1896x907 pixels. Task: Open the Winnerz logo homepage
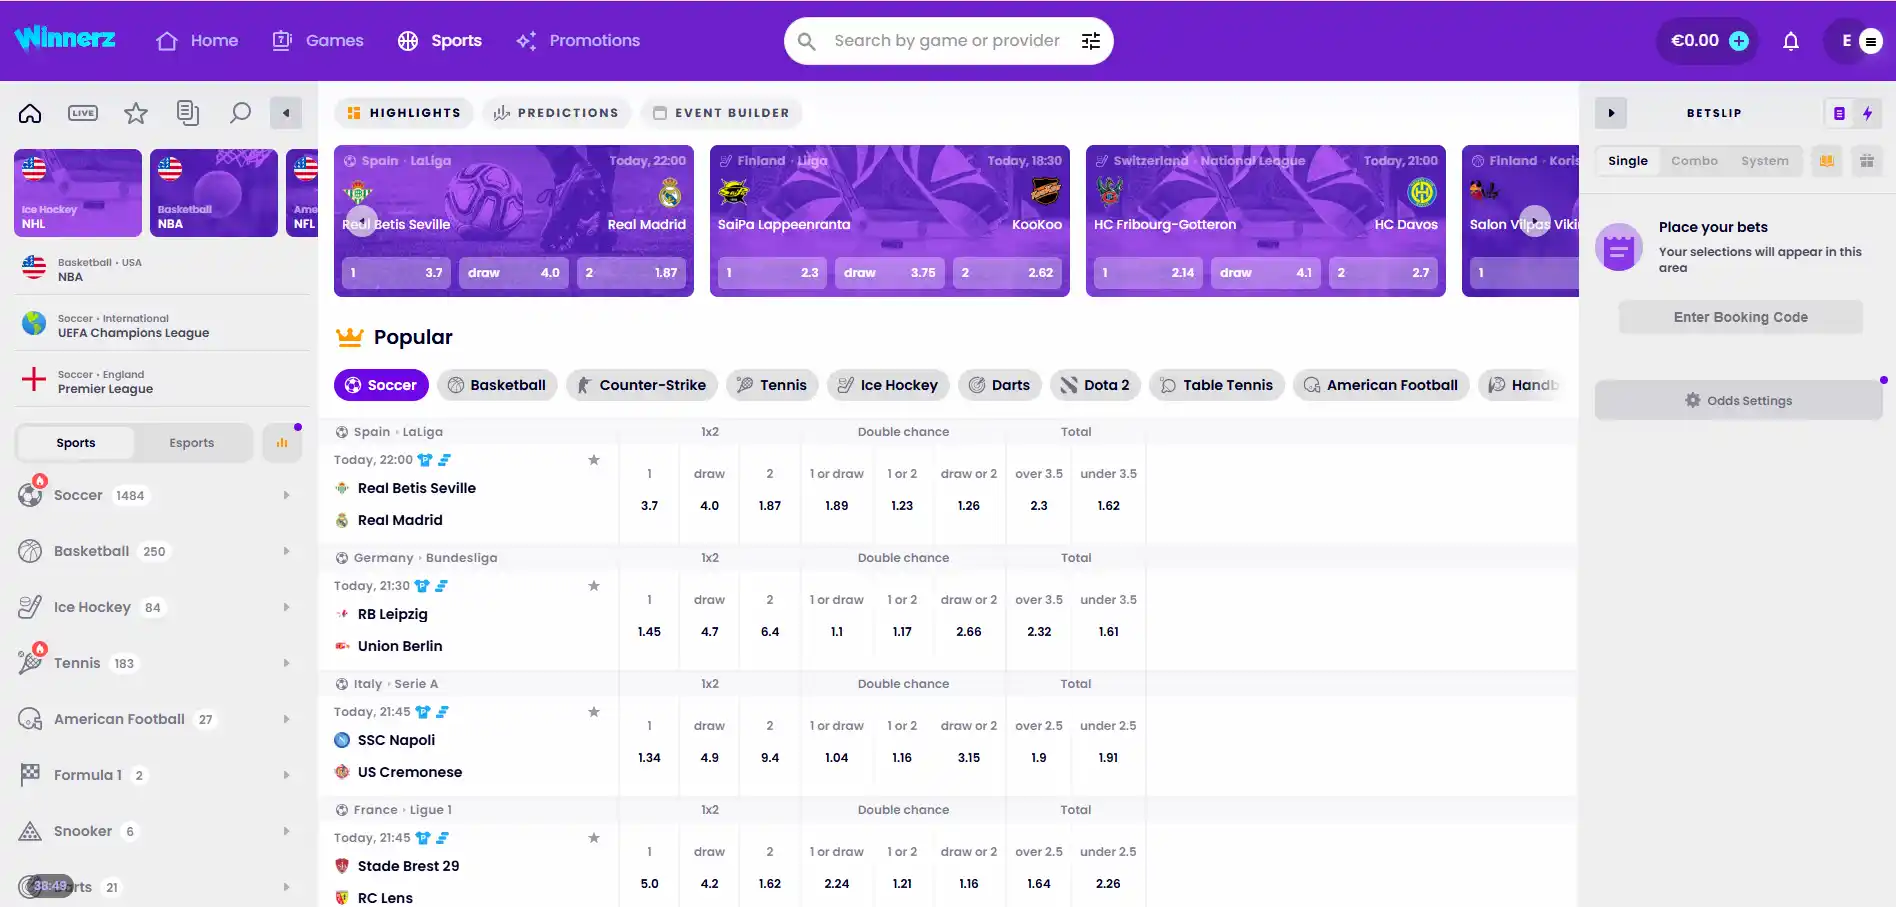65,39
